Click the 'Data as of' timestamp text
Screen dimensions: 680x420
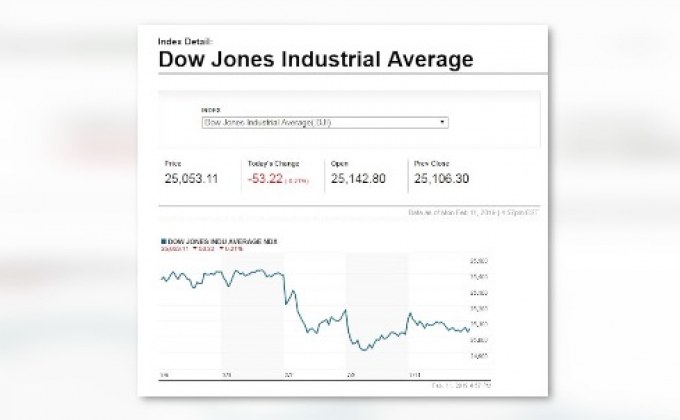[473, 213]
